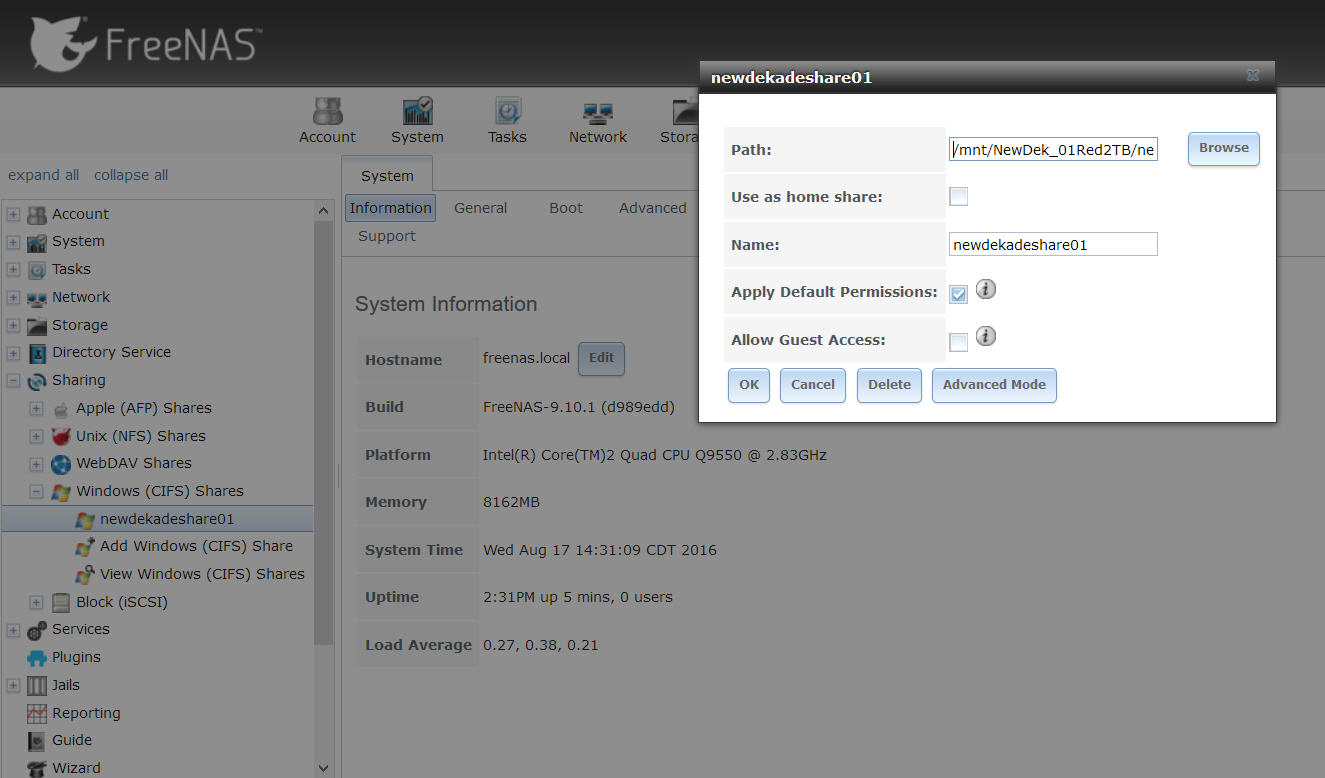Open the Network toolbar icon
The width and height of the screenshot is (1325, 778).
pos(598,121)
